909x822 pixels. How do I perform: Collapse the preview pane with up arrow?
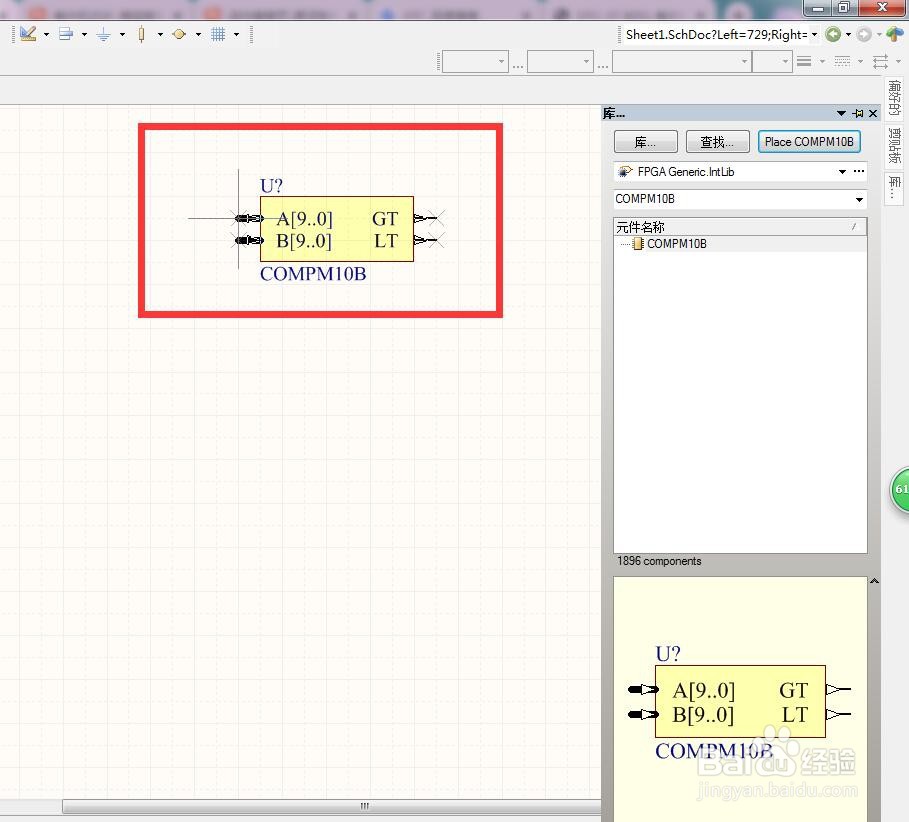click(x=874, y=581)
